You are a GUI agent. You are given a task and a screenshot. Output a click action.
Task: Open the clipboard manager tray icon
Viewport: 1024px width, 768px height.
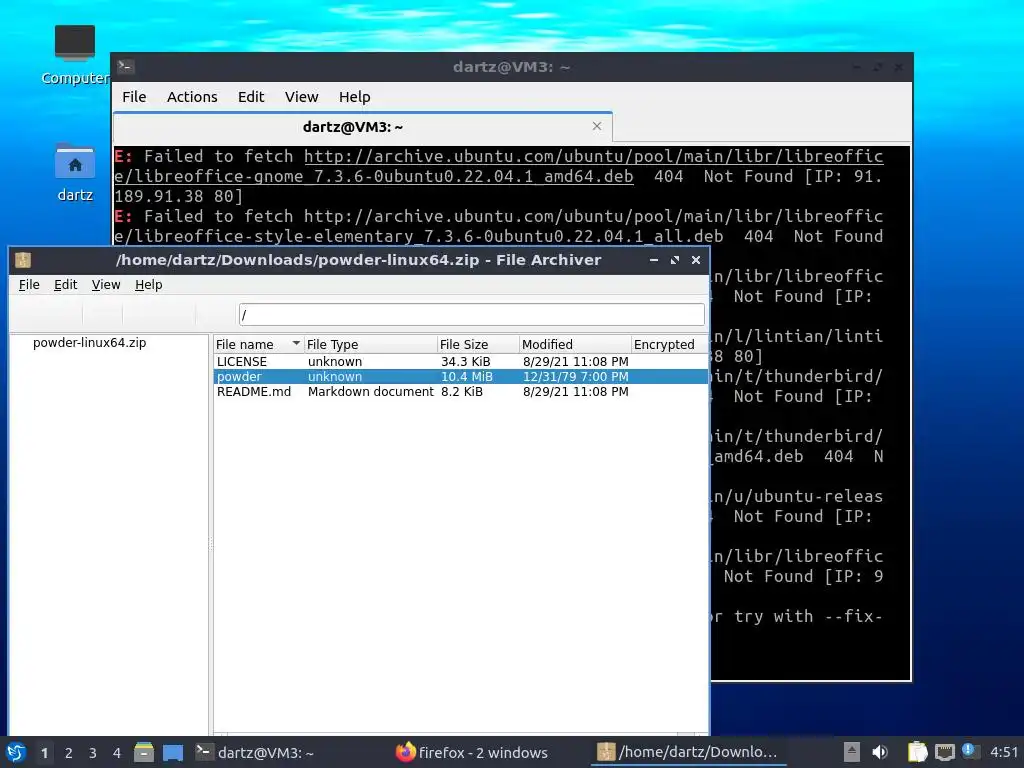pos(917,752)
